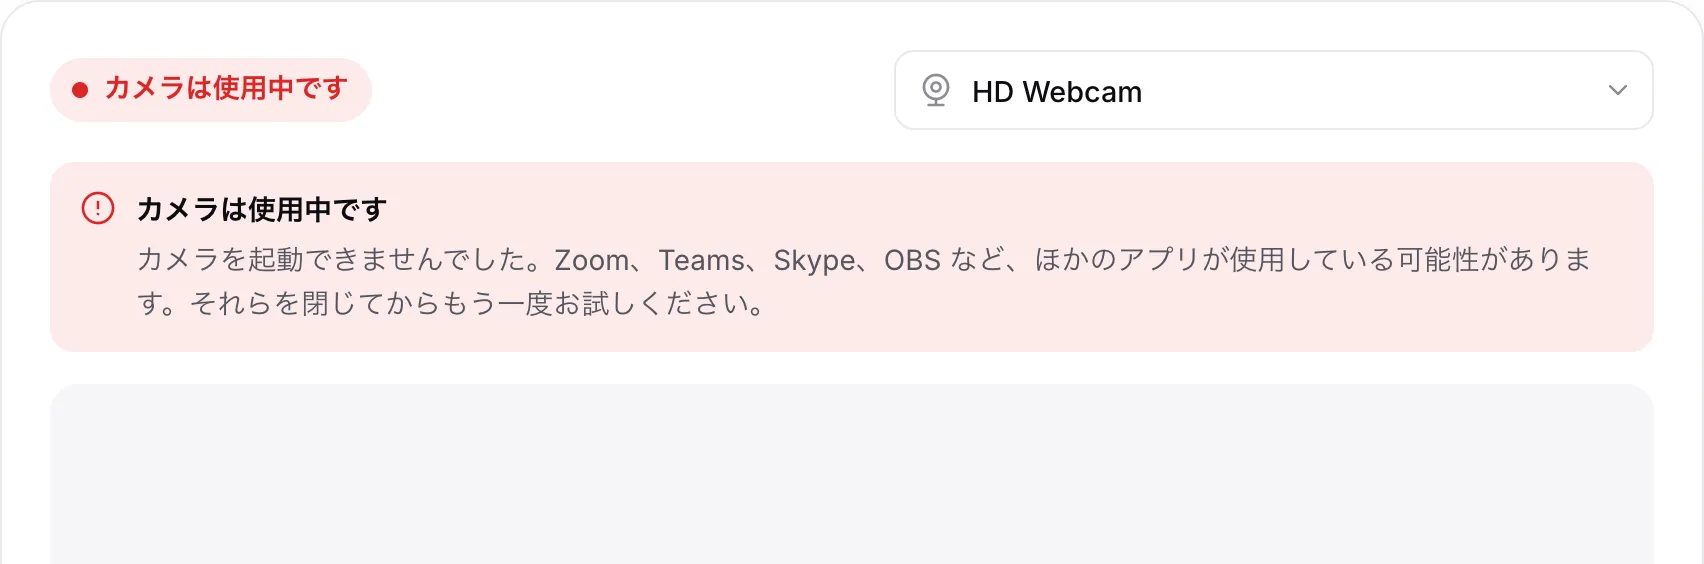Click blank space right of HD Webcam text
1704x564 pixels.
(x=1370, y=90)
